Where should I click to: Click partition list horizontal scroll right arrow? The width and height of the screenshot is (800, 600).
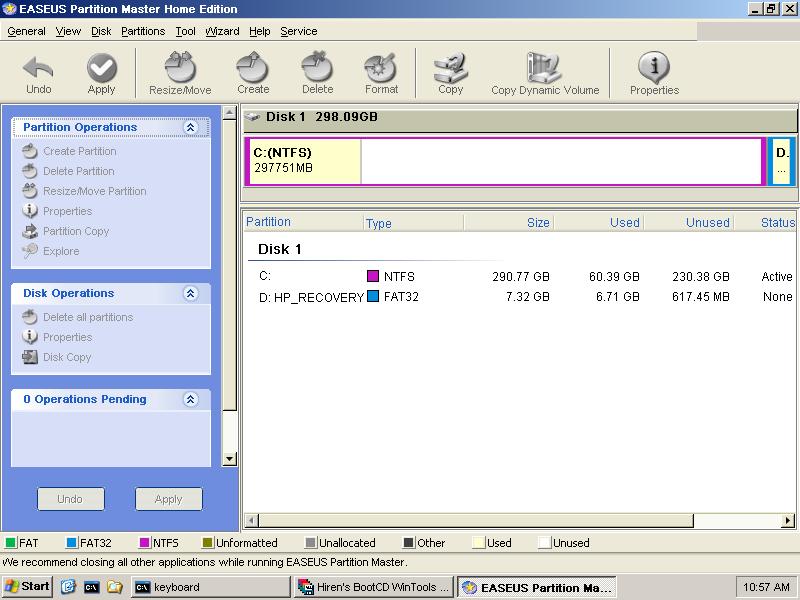788,520
